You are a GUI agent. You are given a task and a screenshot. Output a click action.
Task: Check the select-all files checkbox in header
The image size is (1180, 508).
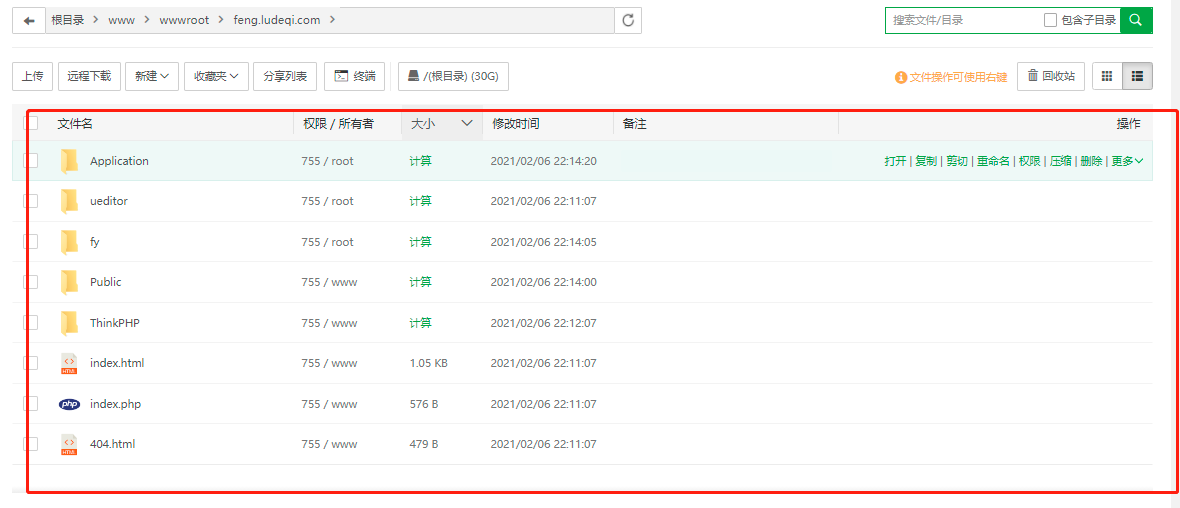coord(32,123)
